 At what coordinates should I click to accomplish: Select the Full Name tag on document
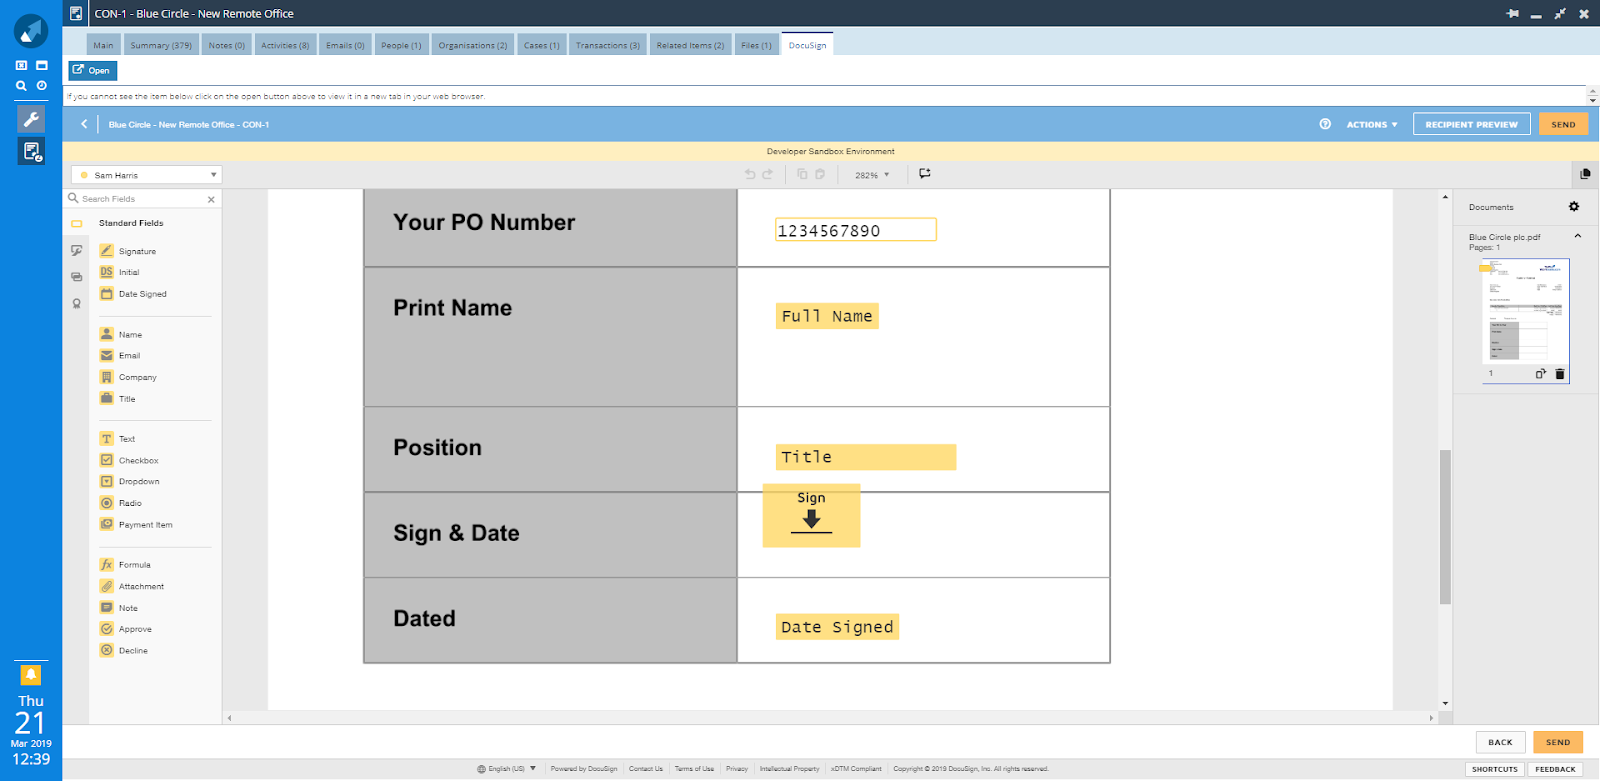pos(827,316)
